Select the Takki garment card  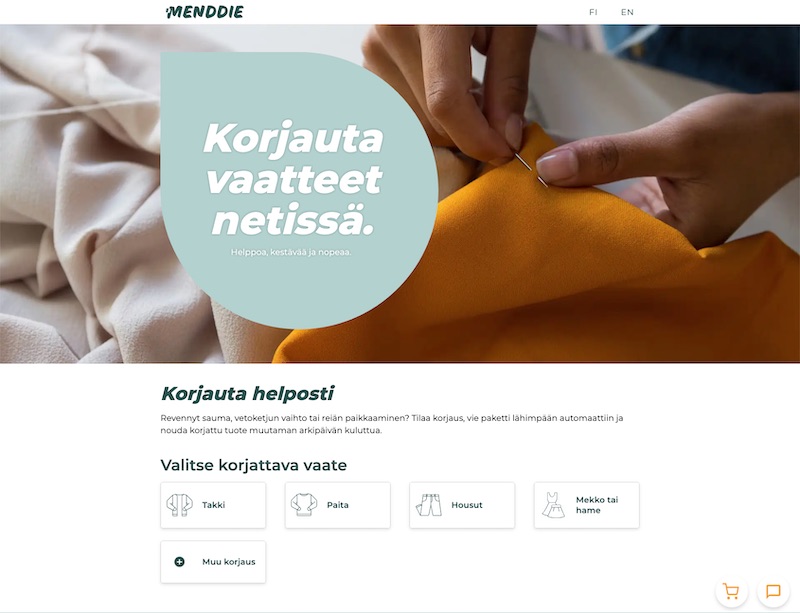click(x=213, y=505)
